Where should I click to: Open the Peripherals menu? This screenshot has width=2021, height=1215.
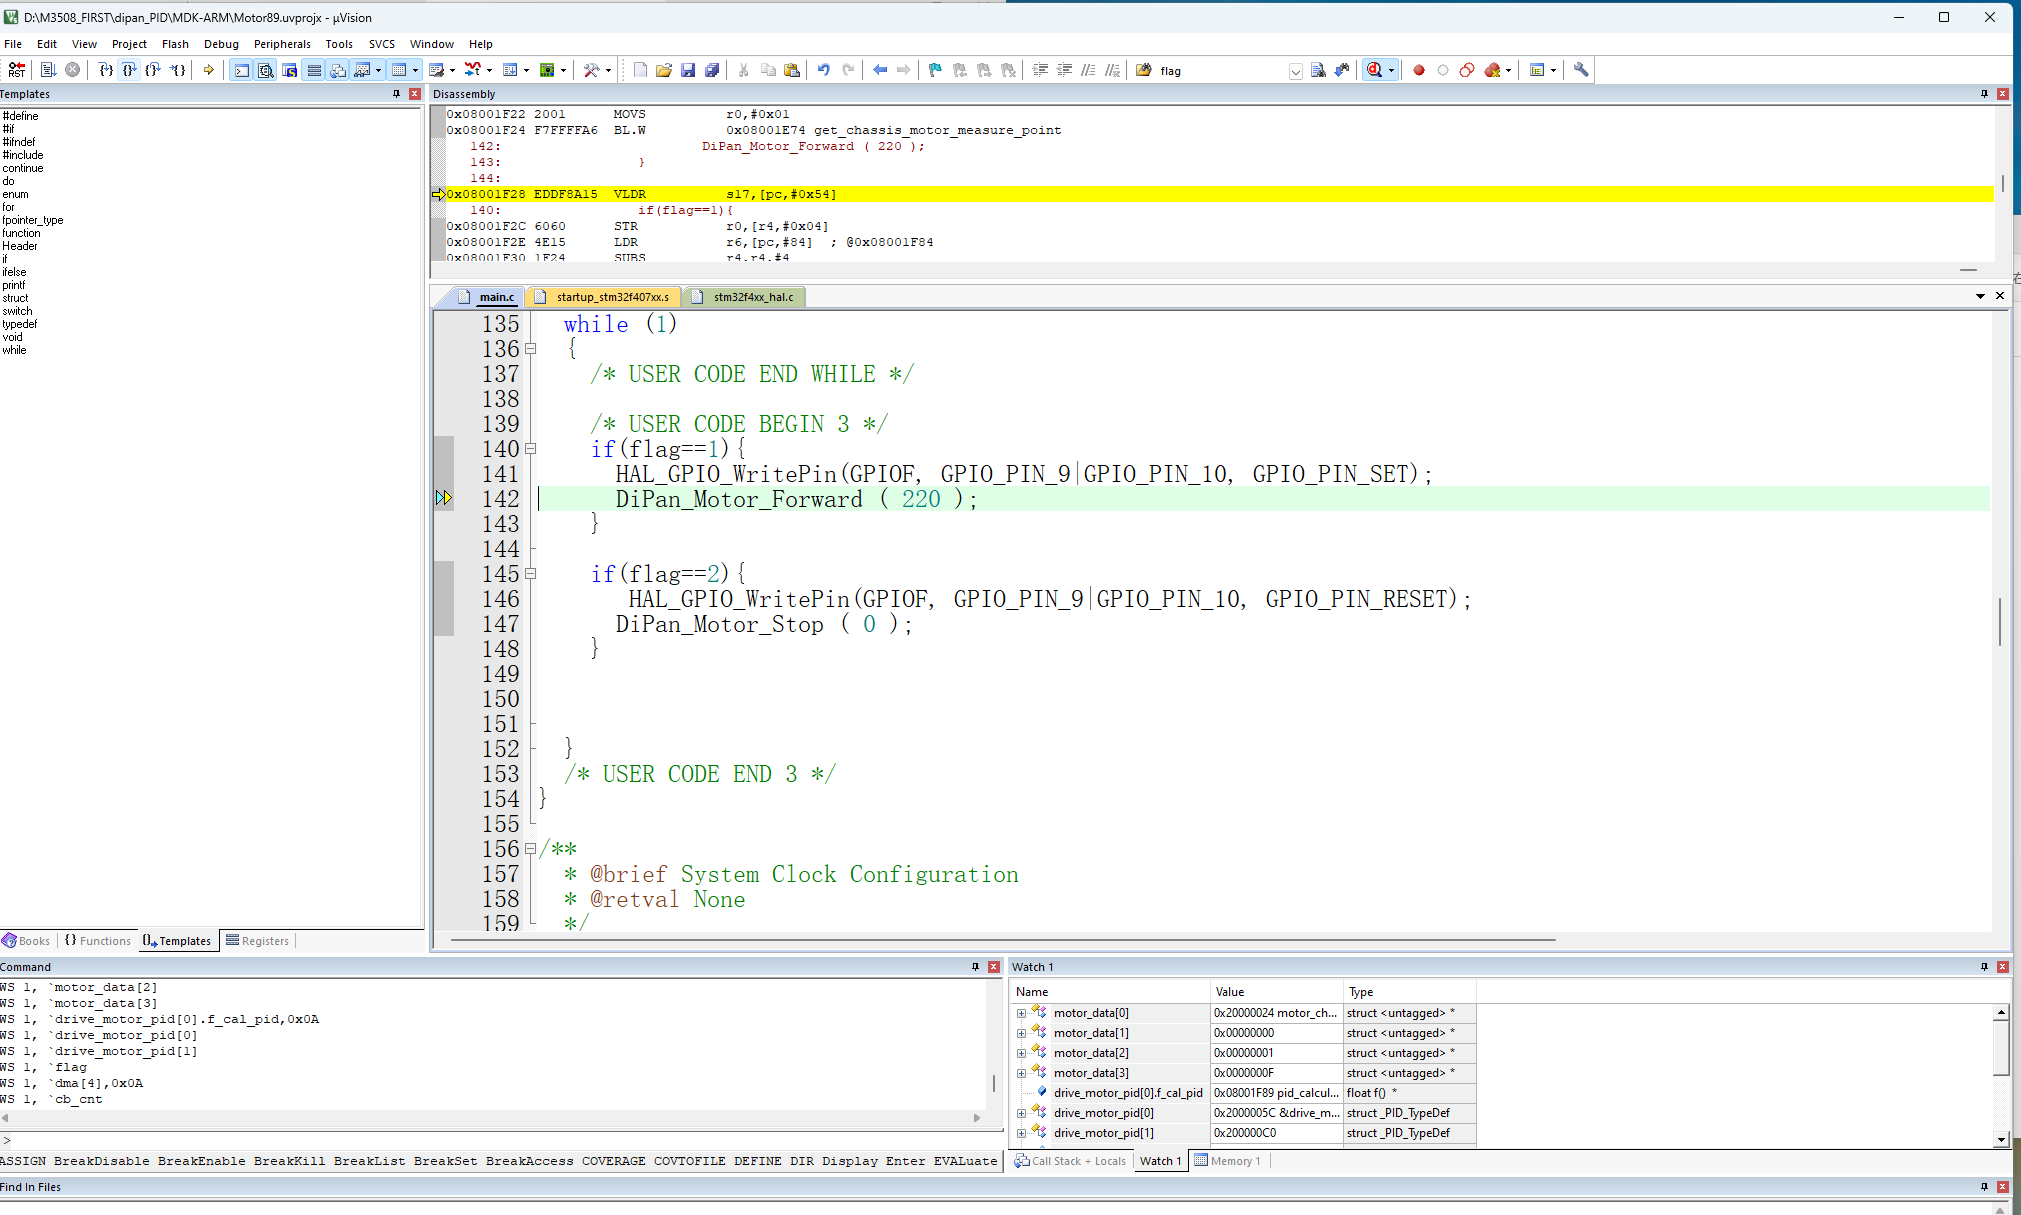coord(282,44)
